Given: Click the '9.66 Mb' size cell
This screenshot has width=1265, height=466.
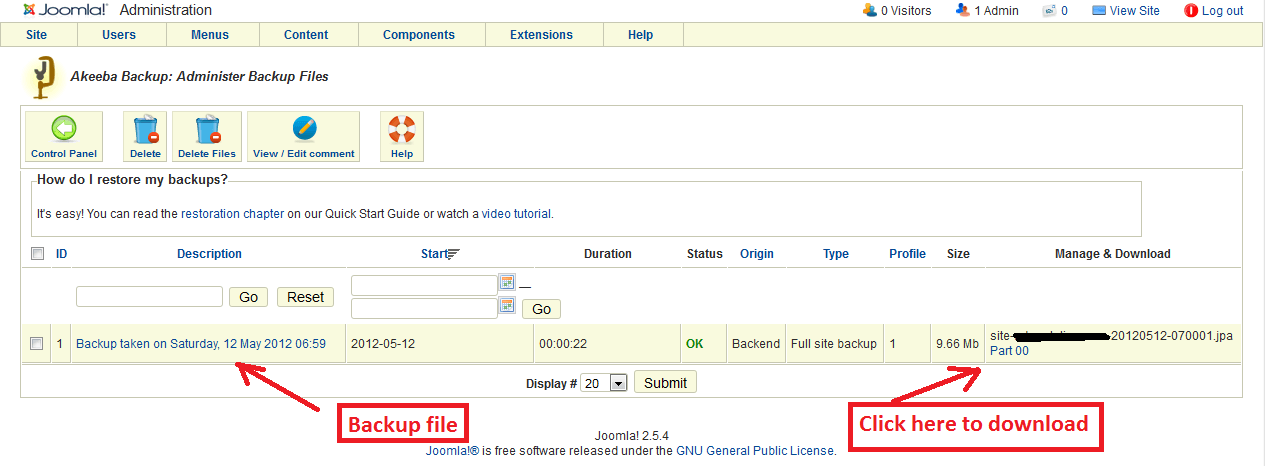Looking at the screenshot, I should 957,344.
